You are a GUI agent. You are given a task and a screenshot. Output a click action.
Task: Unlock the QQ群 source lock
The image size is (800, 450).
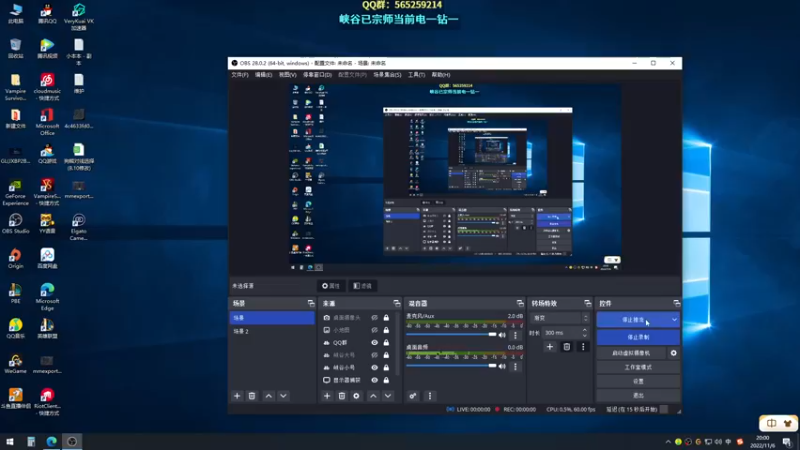(386, 342)
